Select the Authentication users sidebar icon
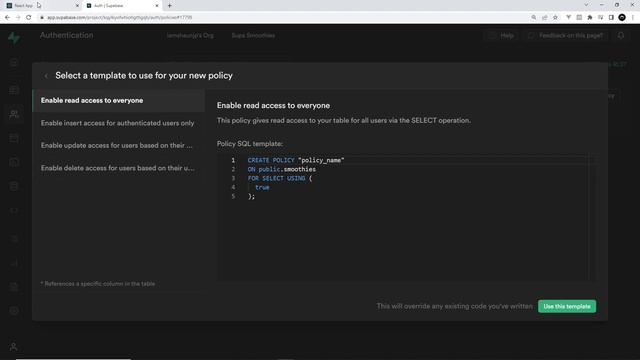The height and width of the screenshot is (360, 640). [x=14, y=114]
